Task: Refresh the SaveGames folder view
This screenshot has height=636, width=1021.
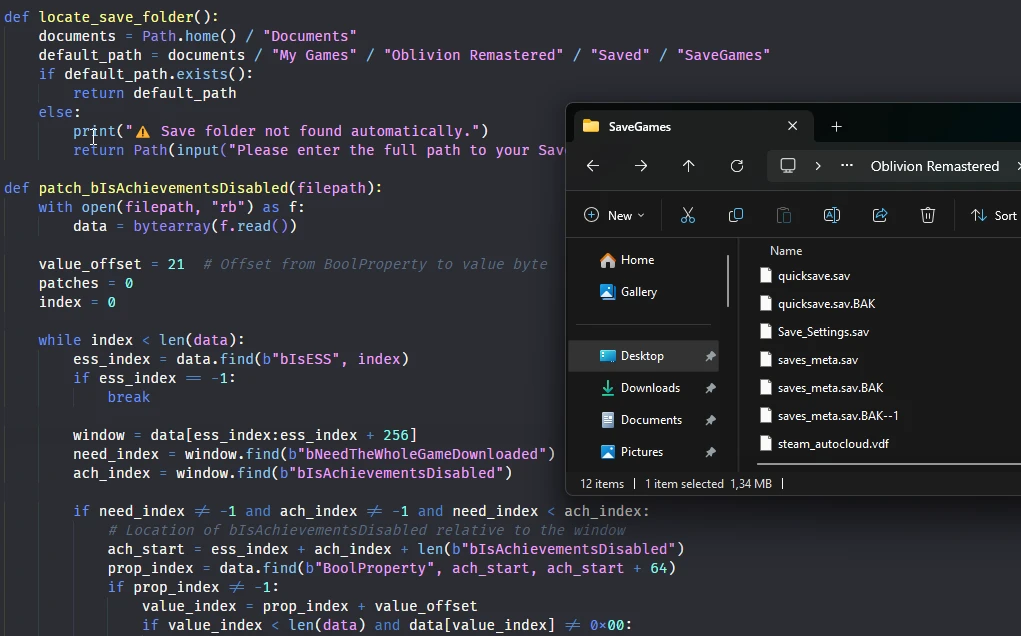Action: pyautogui.click(x=736, y=166)
